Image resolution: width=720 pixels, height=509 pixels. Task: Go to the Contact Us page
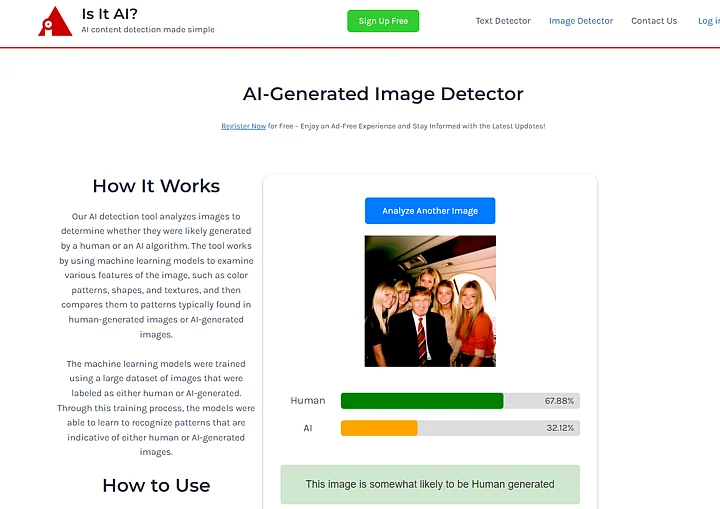(x=654, y=21)
